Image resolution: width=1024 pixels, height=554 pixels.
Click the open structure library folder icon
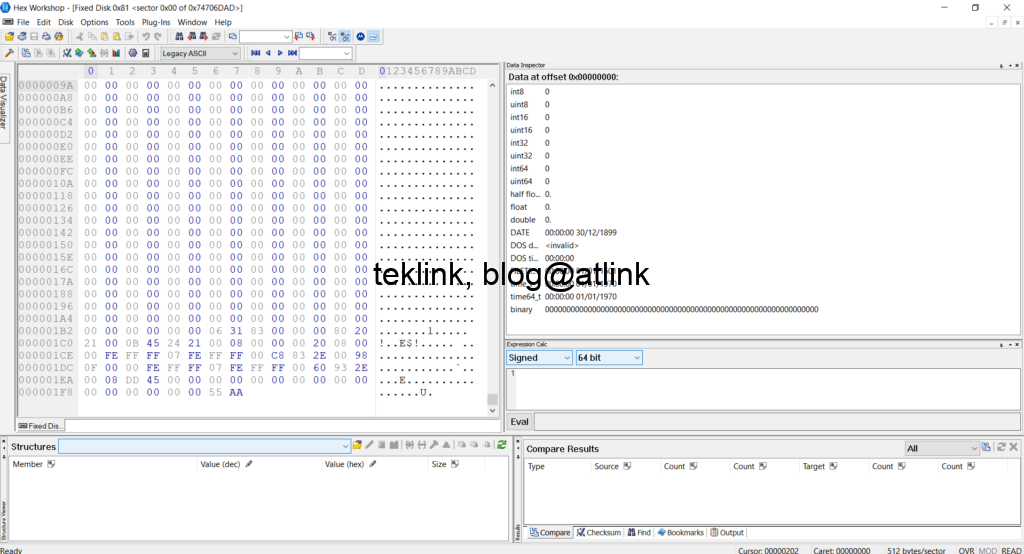click(357, 445)
